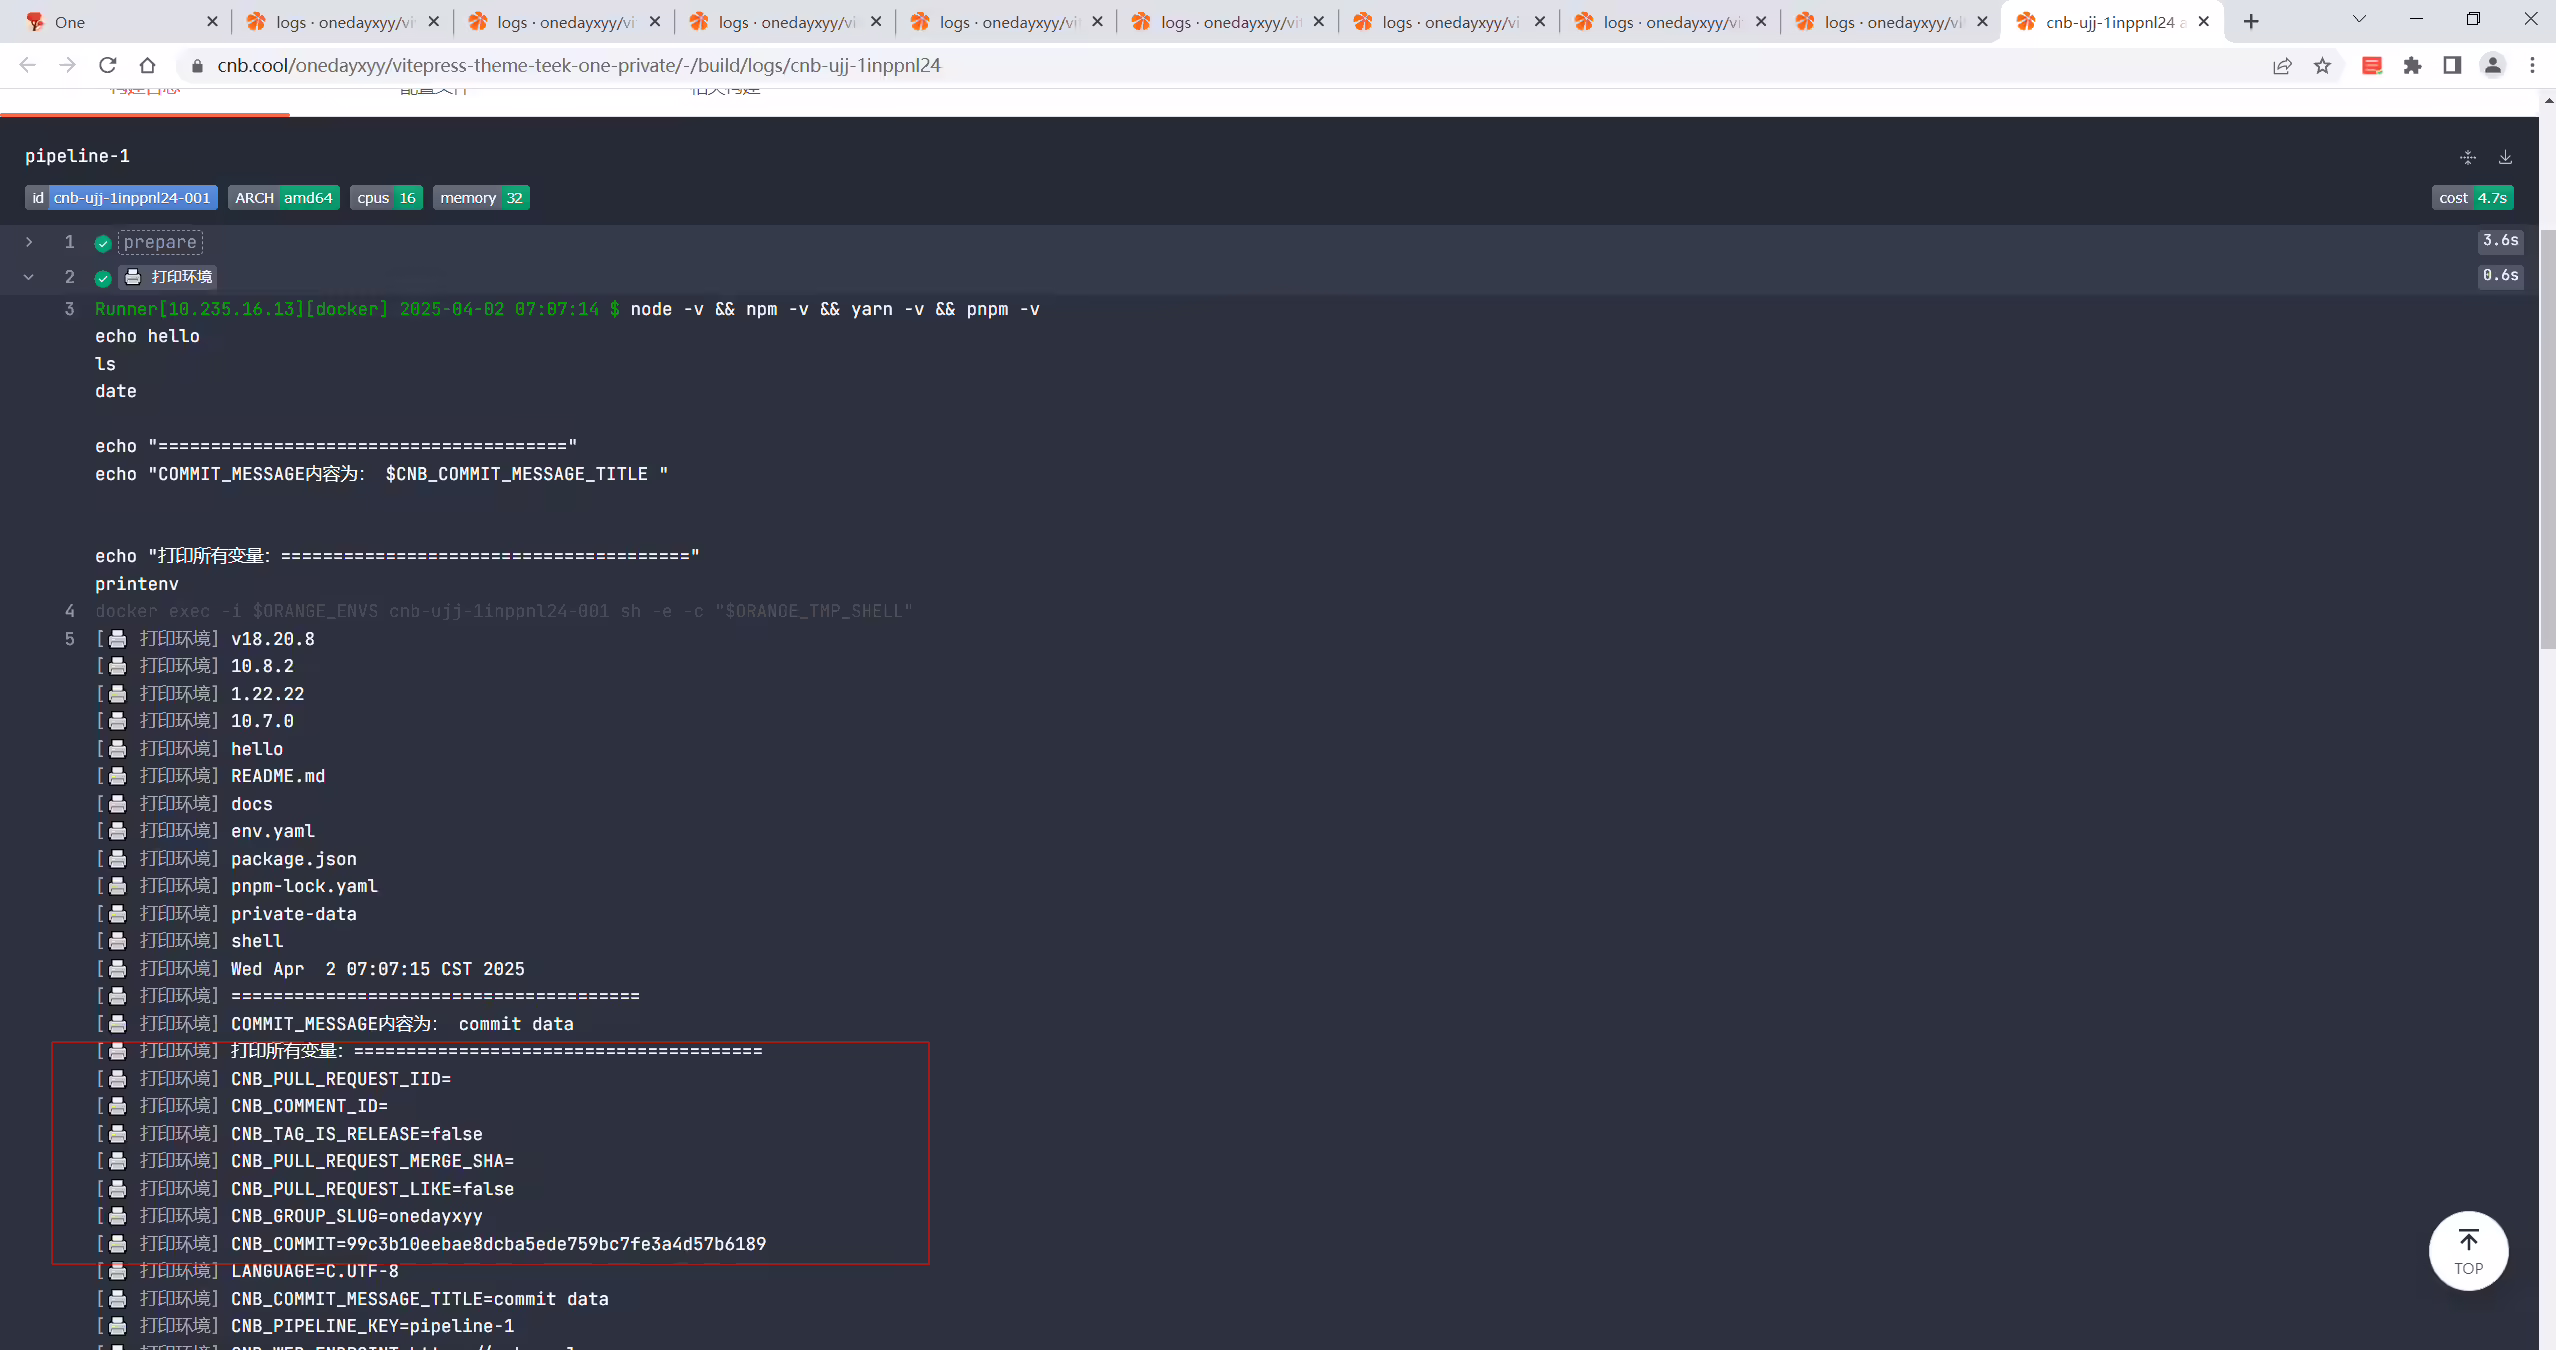Click the cost 4.7s badge

coord(2472,198)
